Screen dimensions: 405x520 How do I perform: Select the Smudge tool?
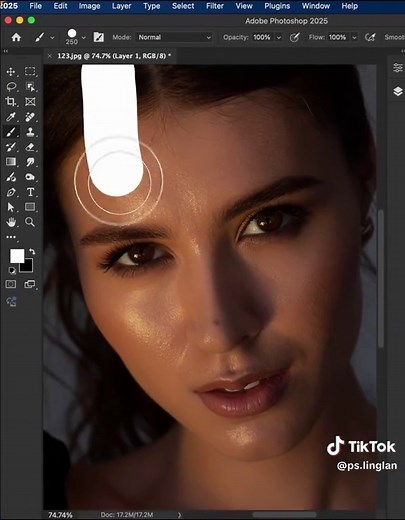pyautogui.click(x=30, y=162)
